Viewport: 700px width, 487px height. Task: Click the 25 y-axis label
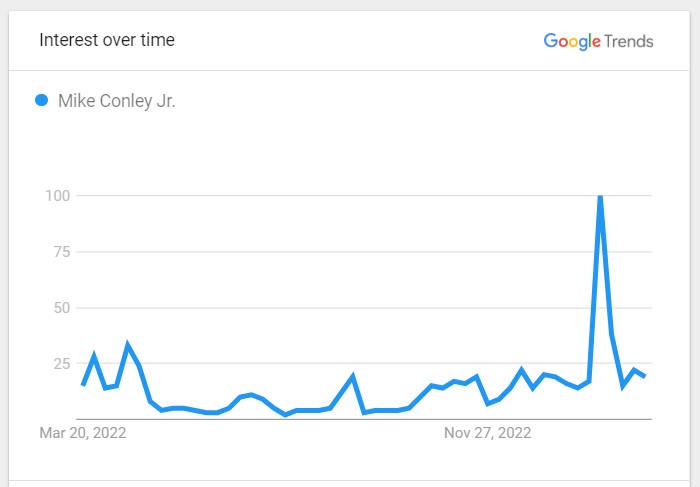(62, 363)
